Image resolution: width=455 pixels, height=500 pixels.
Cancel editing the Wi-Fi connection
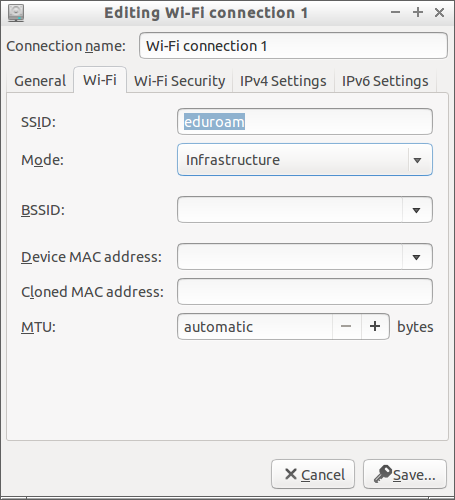coord(313,474)
